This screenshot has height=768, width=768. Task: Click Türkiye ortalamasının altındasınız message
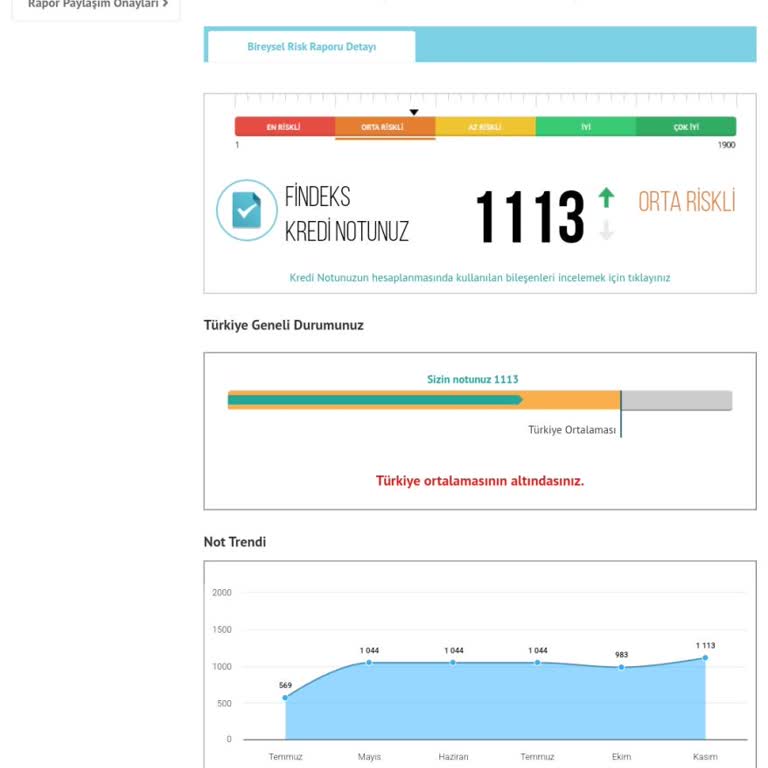click(480, 481)
